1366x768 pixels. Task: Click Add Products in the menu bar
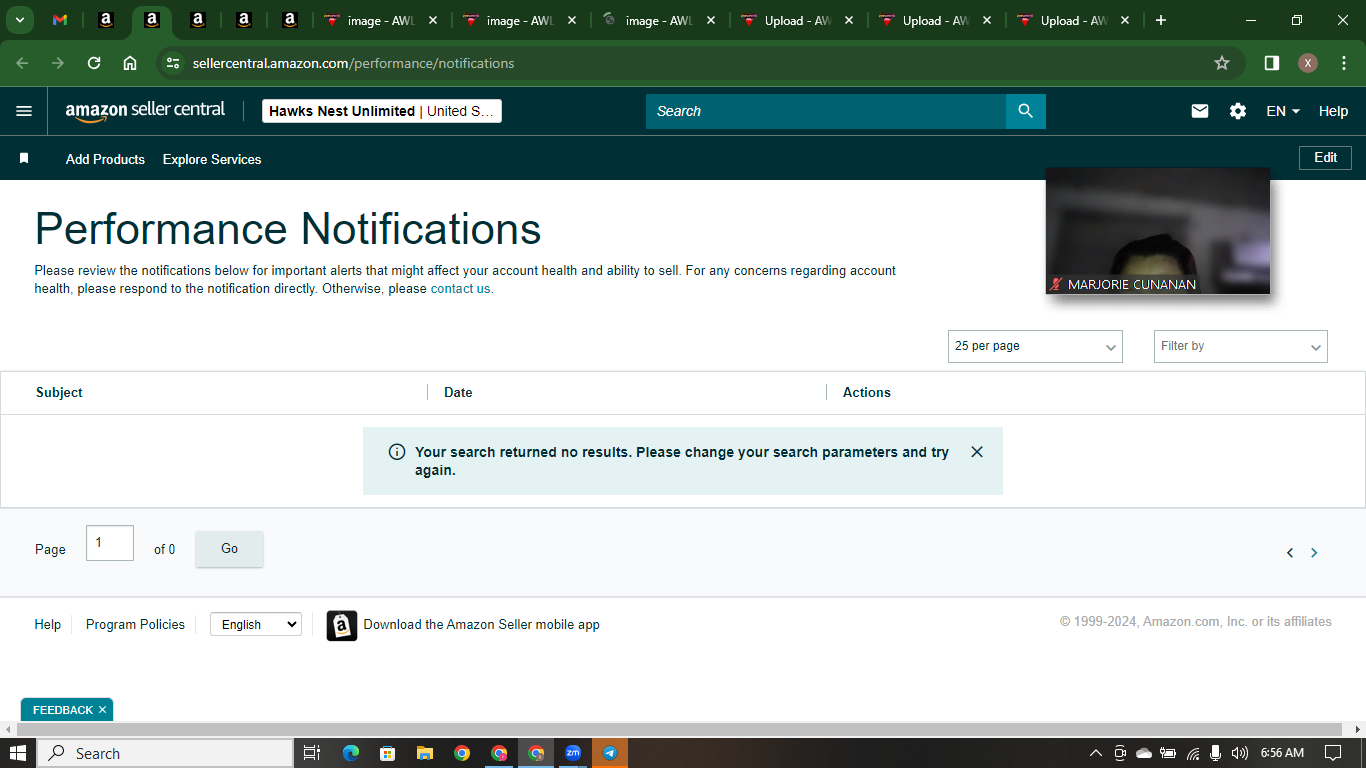105,159
